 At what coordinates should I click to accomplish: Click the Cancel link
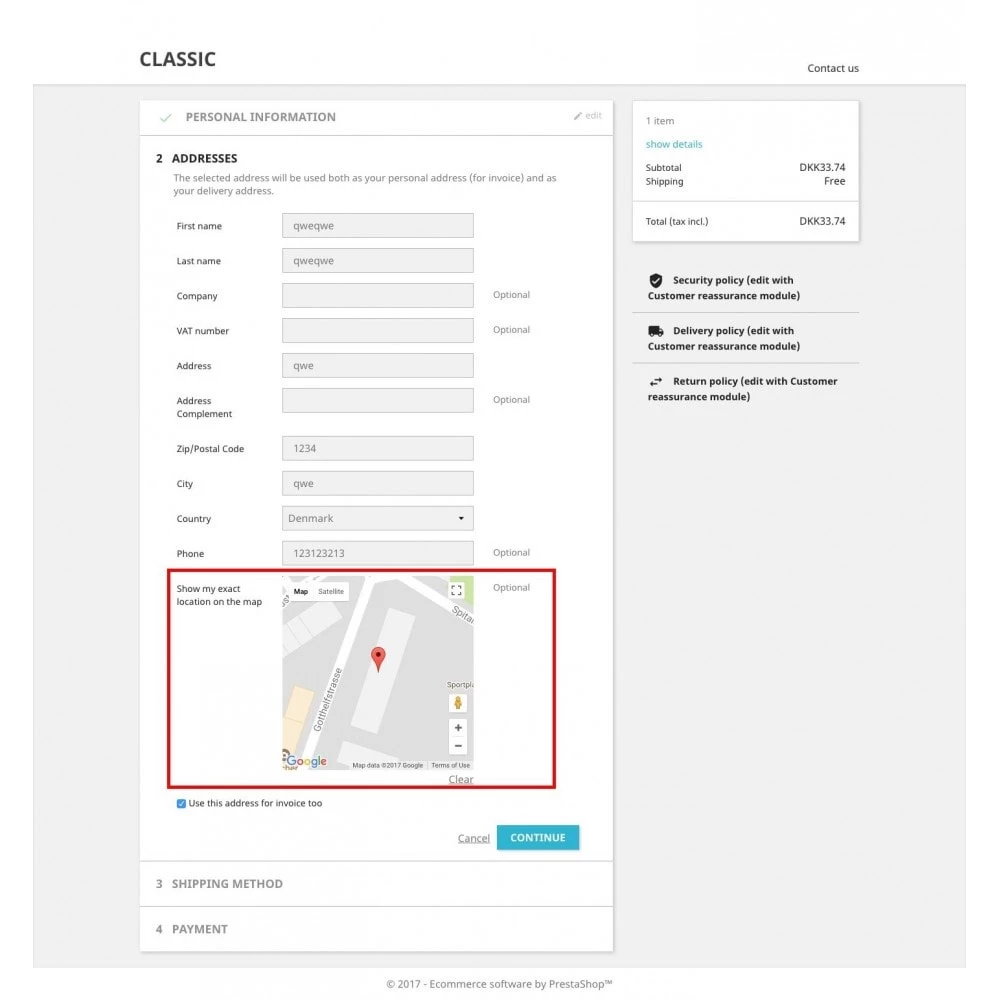pos(473,838)
